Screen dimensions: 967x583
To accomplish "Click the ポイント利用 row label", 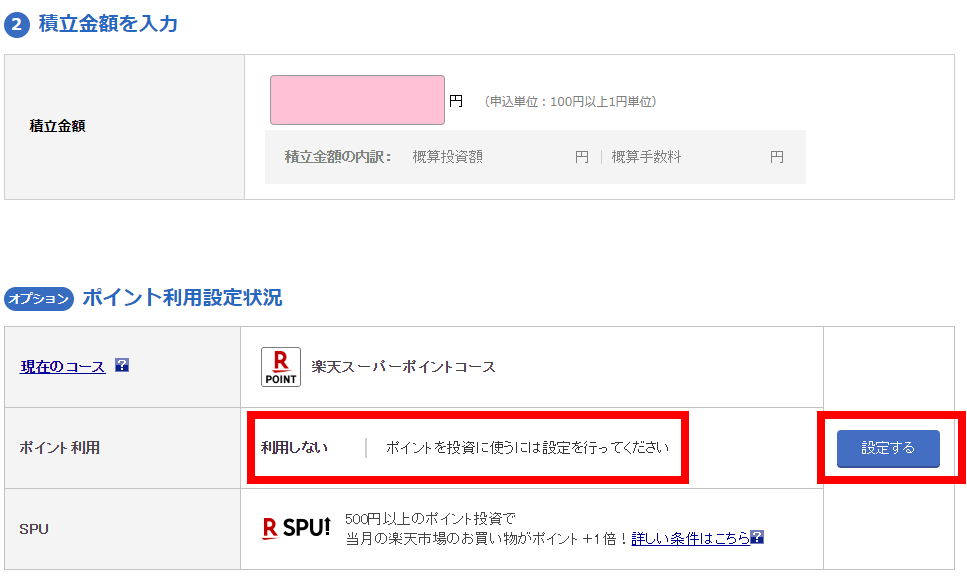I will tap(59, 447).
